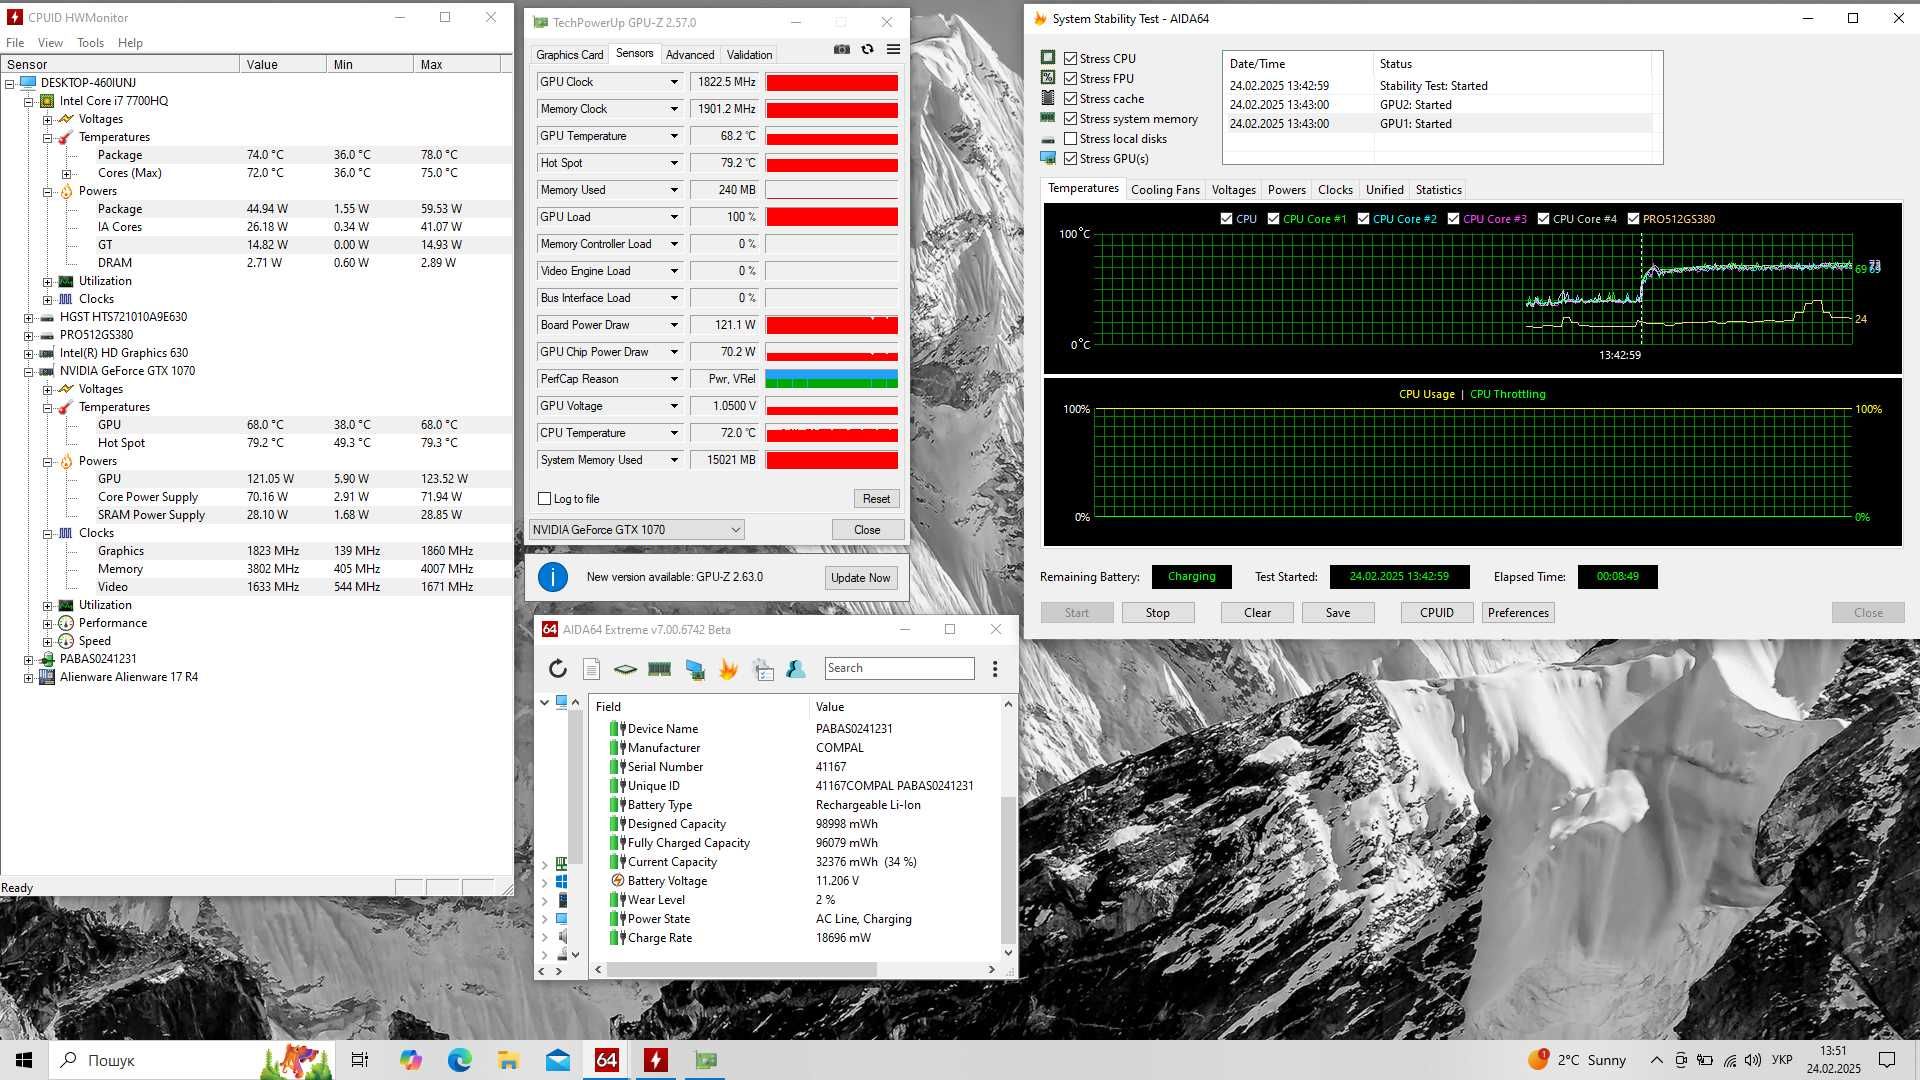Open Microsoft Edge from the taskbar
The height and width of the screenshot is (1080, 1920).
coord(460,1060)
